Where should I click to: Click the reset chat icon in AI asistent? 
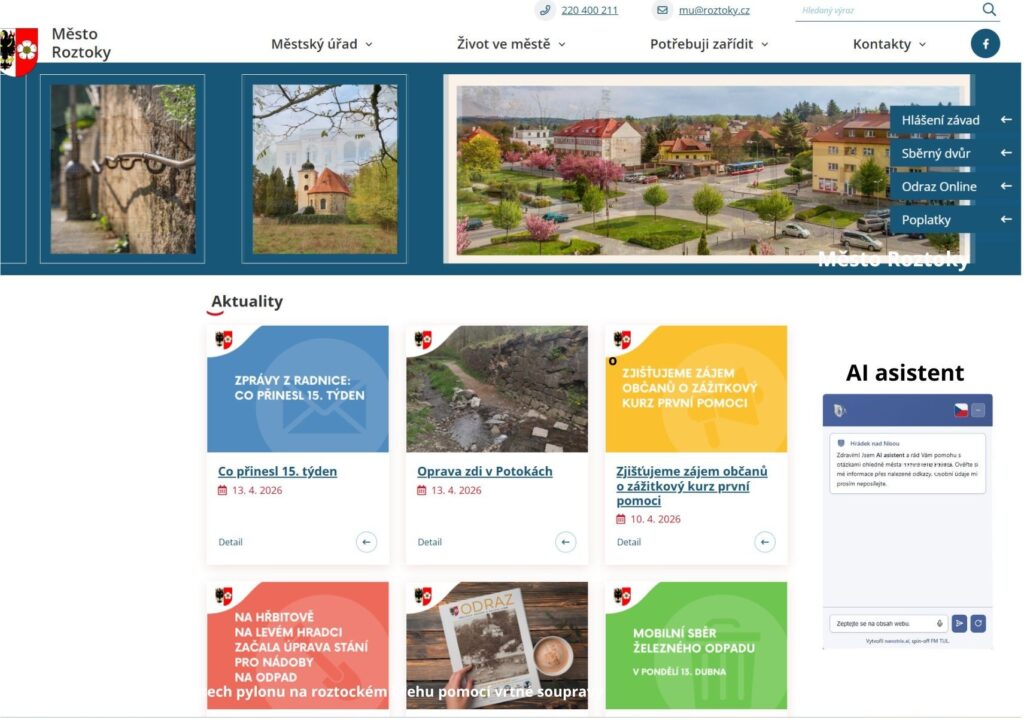[x=979, y=623]
